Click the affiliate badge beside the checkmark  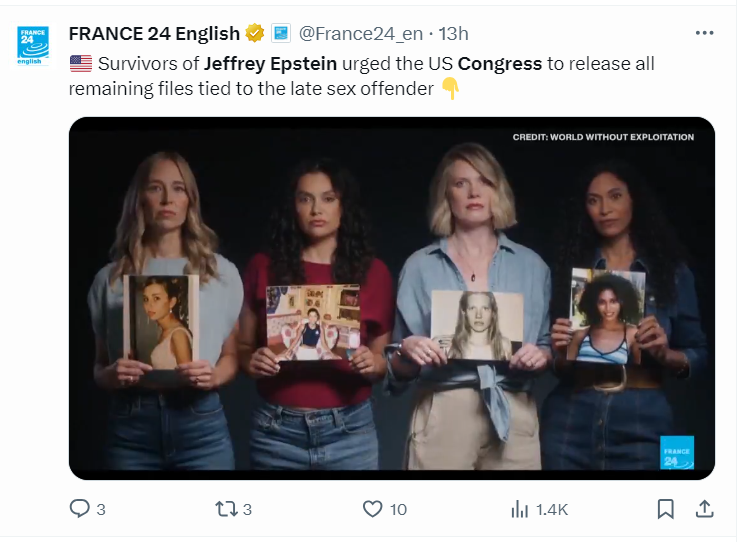click(281, 34)
